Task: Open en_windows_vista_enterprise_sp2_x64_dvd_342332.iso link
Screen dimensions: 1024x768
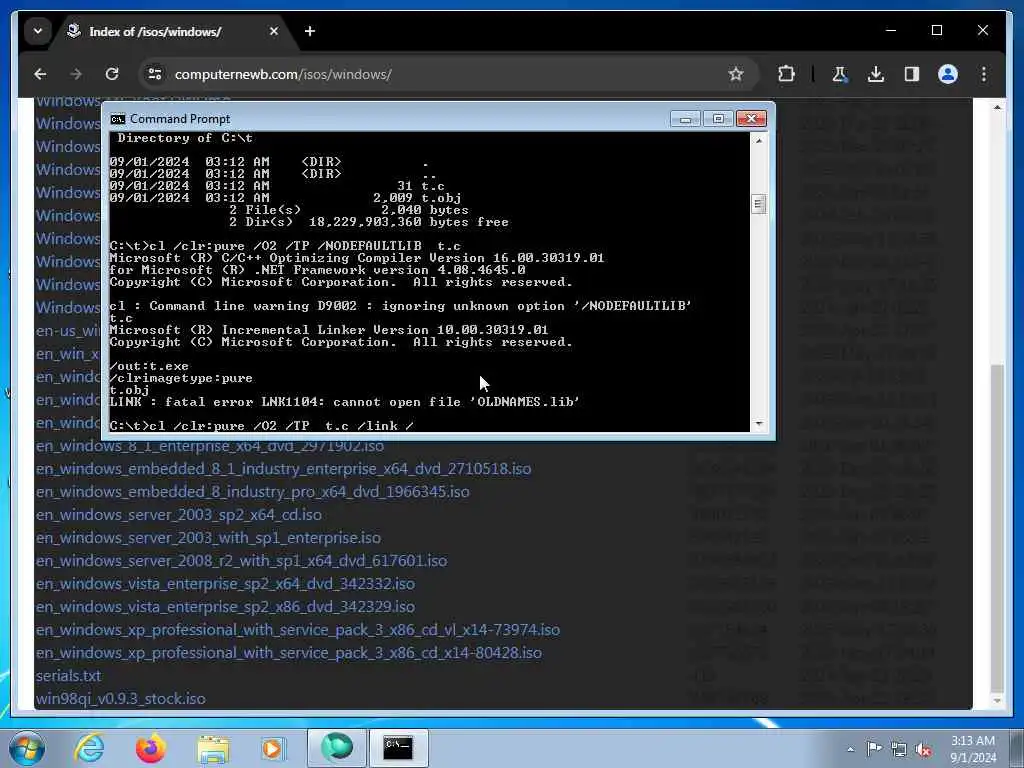Action: 225,583
